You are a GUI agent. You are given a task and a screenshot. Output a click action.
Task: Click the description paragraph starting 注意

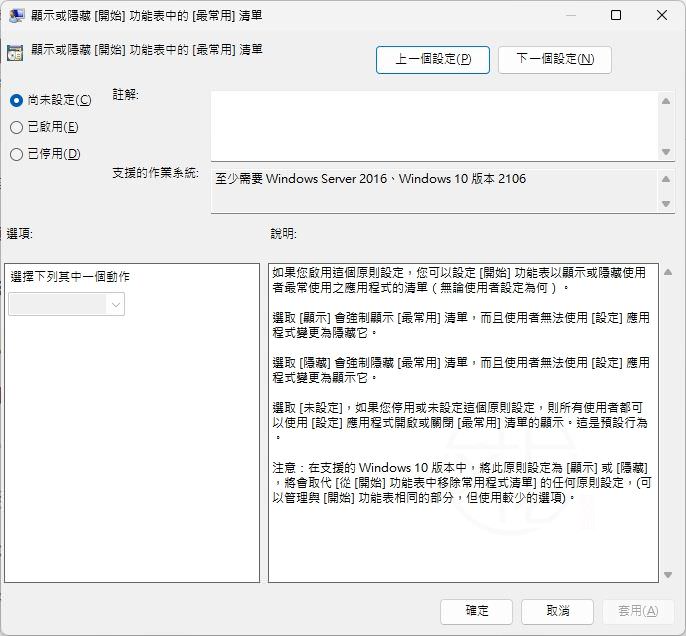462,482
